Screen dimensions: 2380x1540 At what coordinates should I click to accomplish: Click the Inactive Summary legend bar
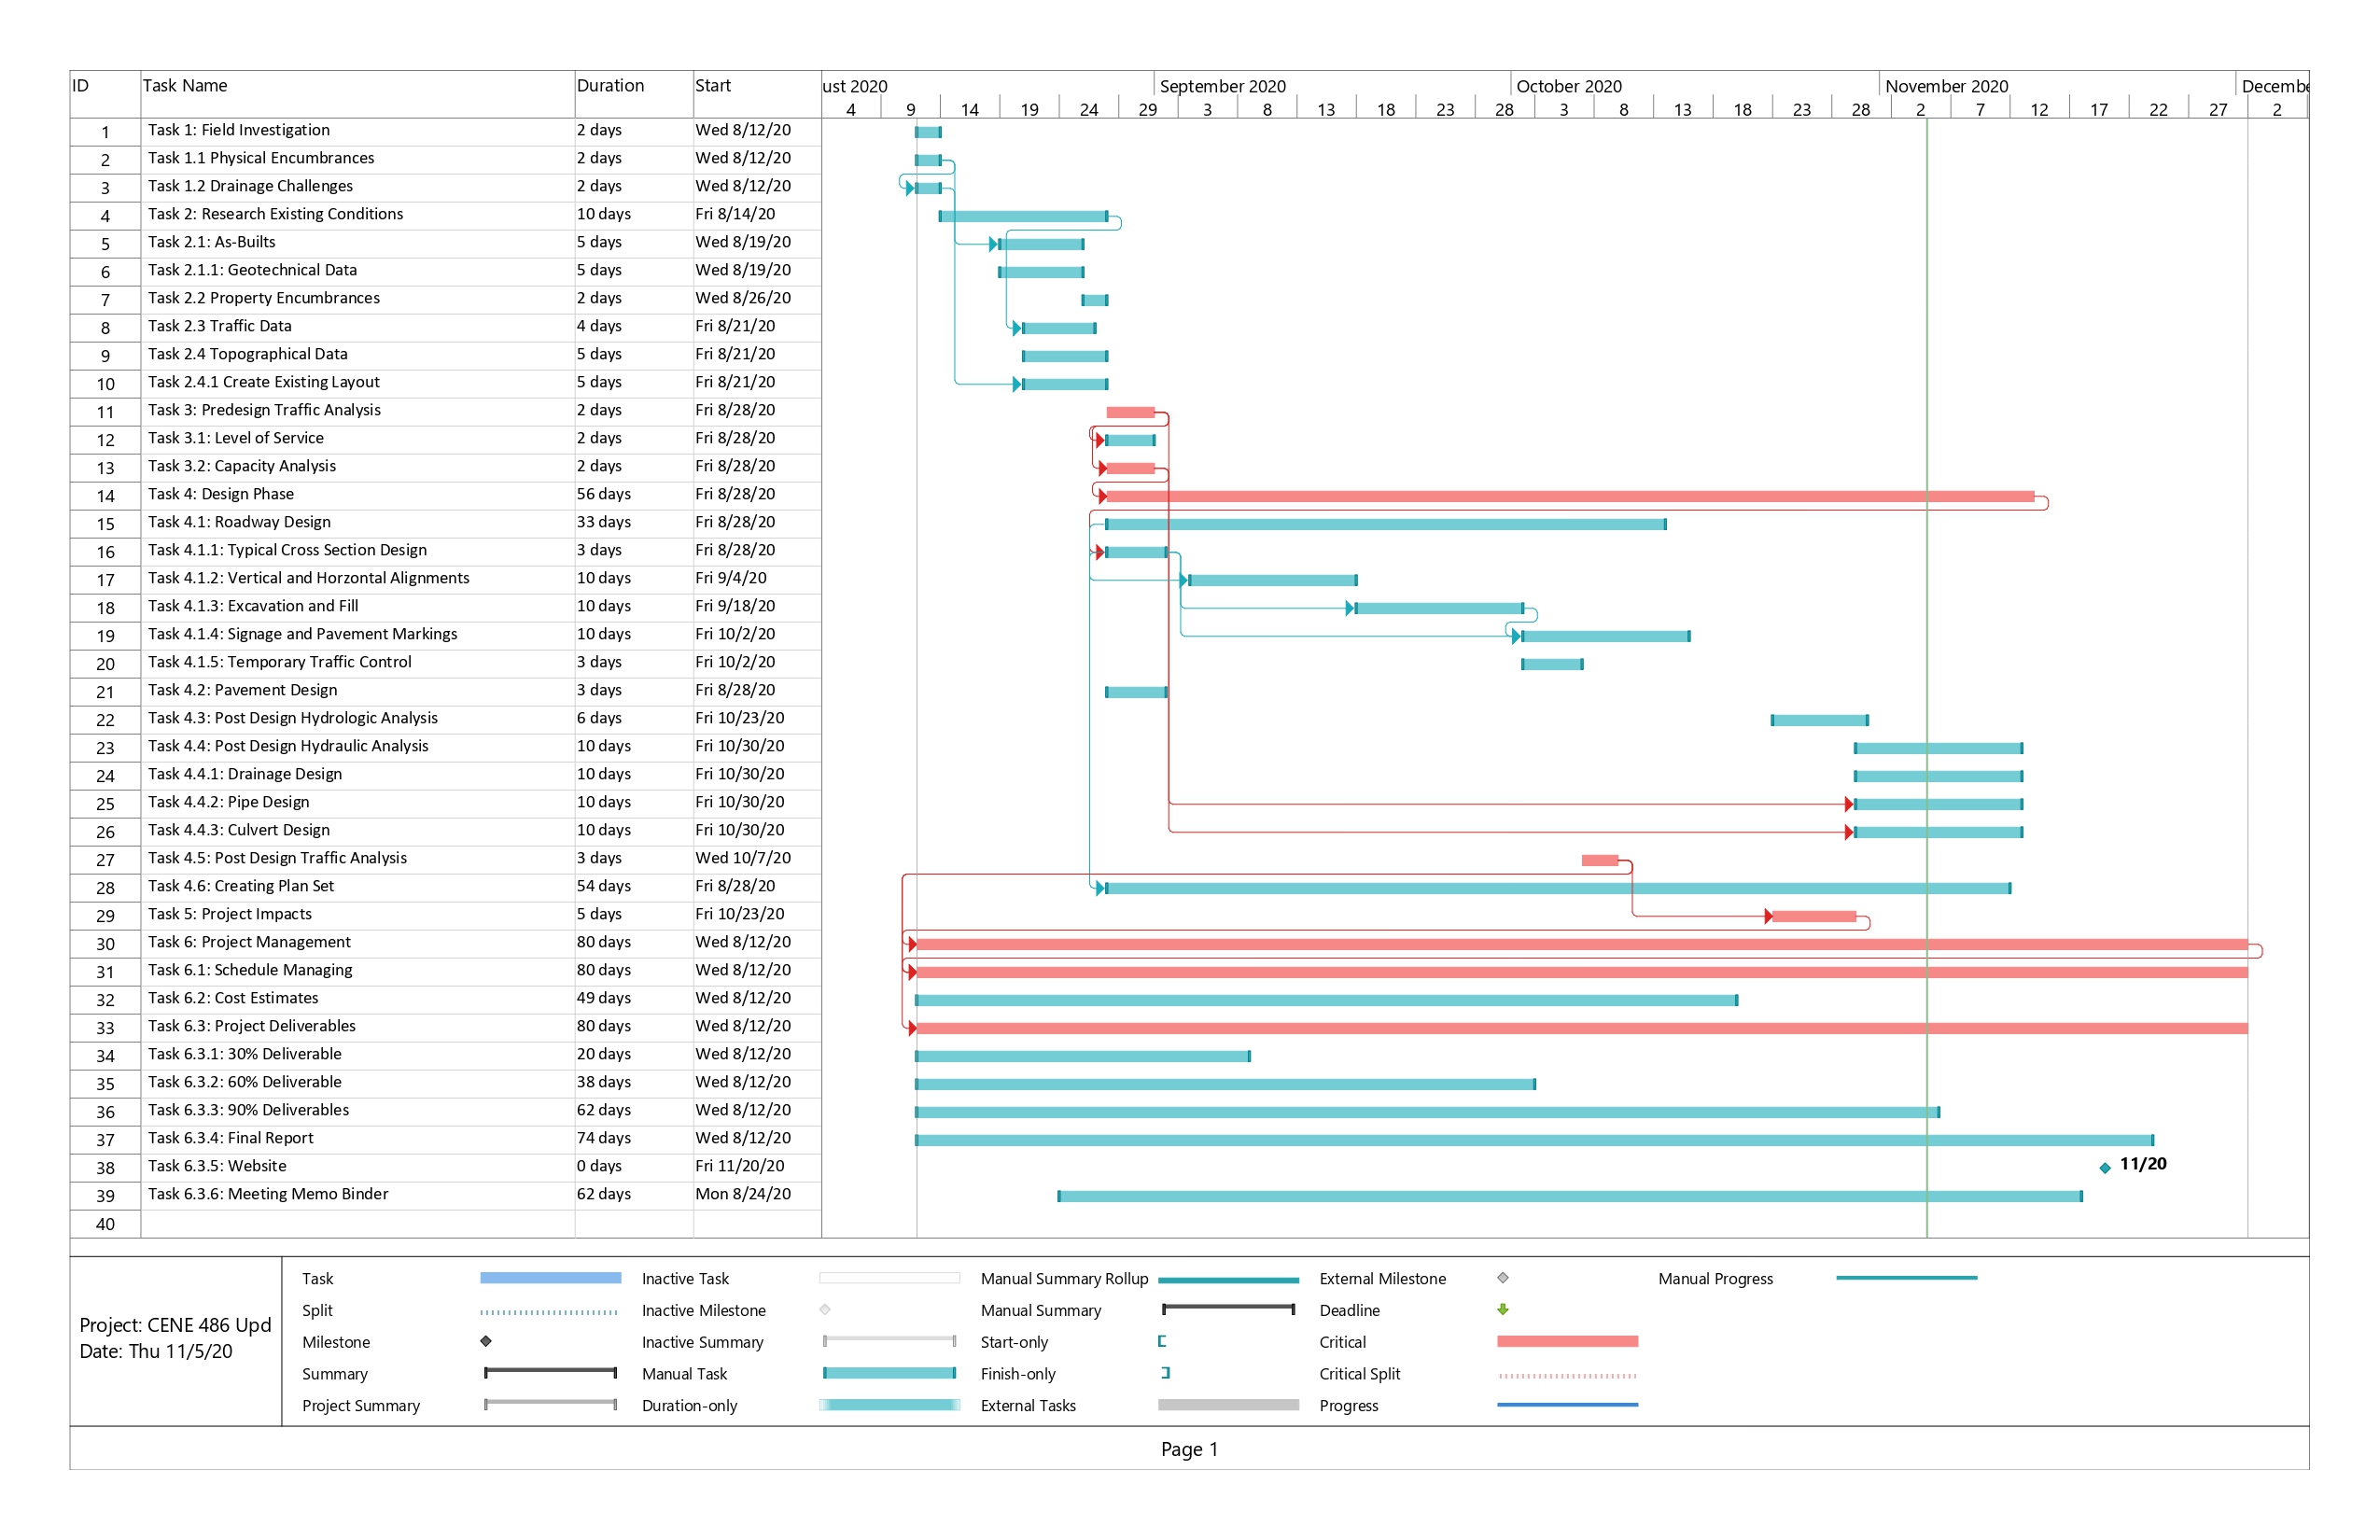pyautogui.click(x=889, y=1341)
